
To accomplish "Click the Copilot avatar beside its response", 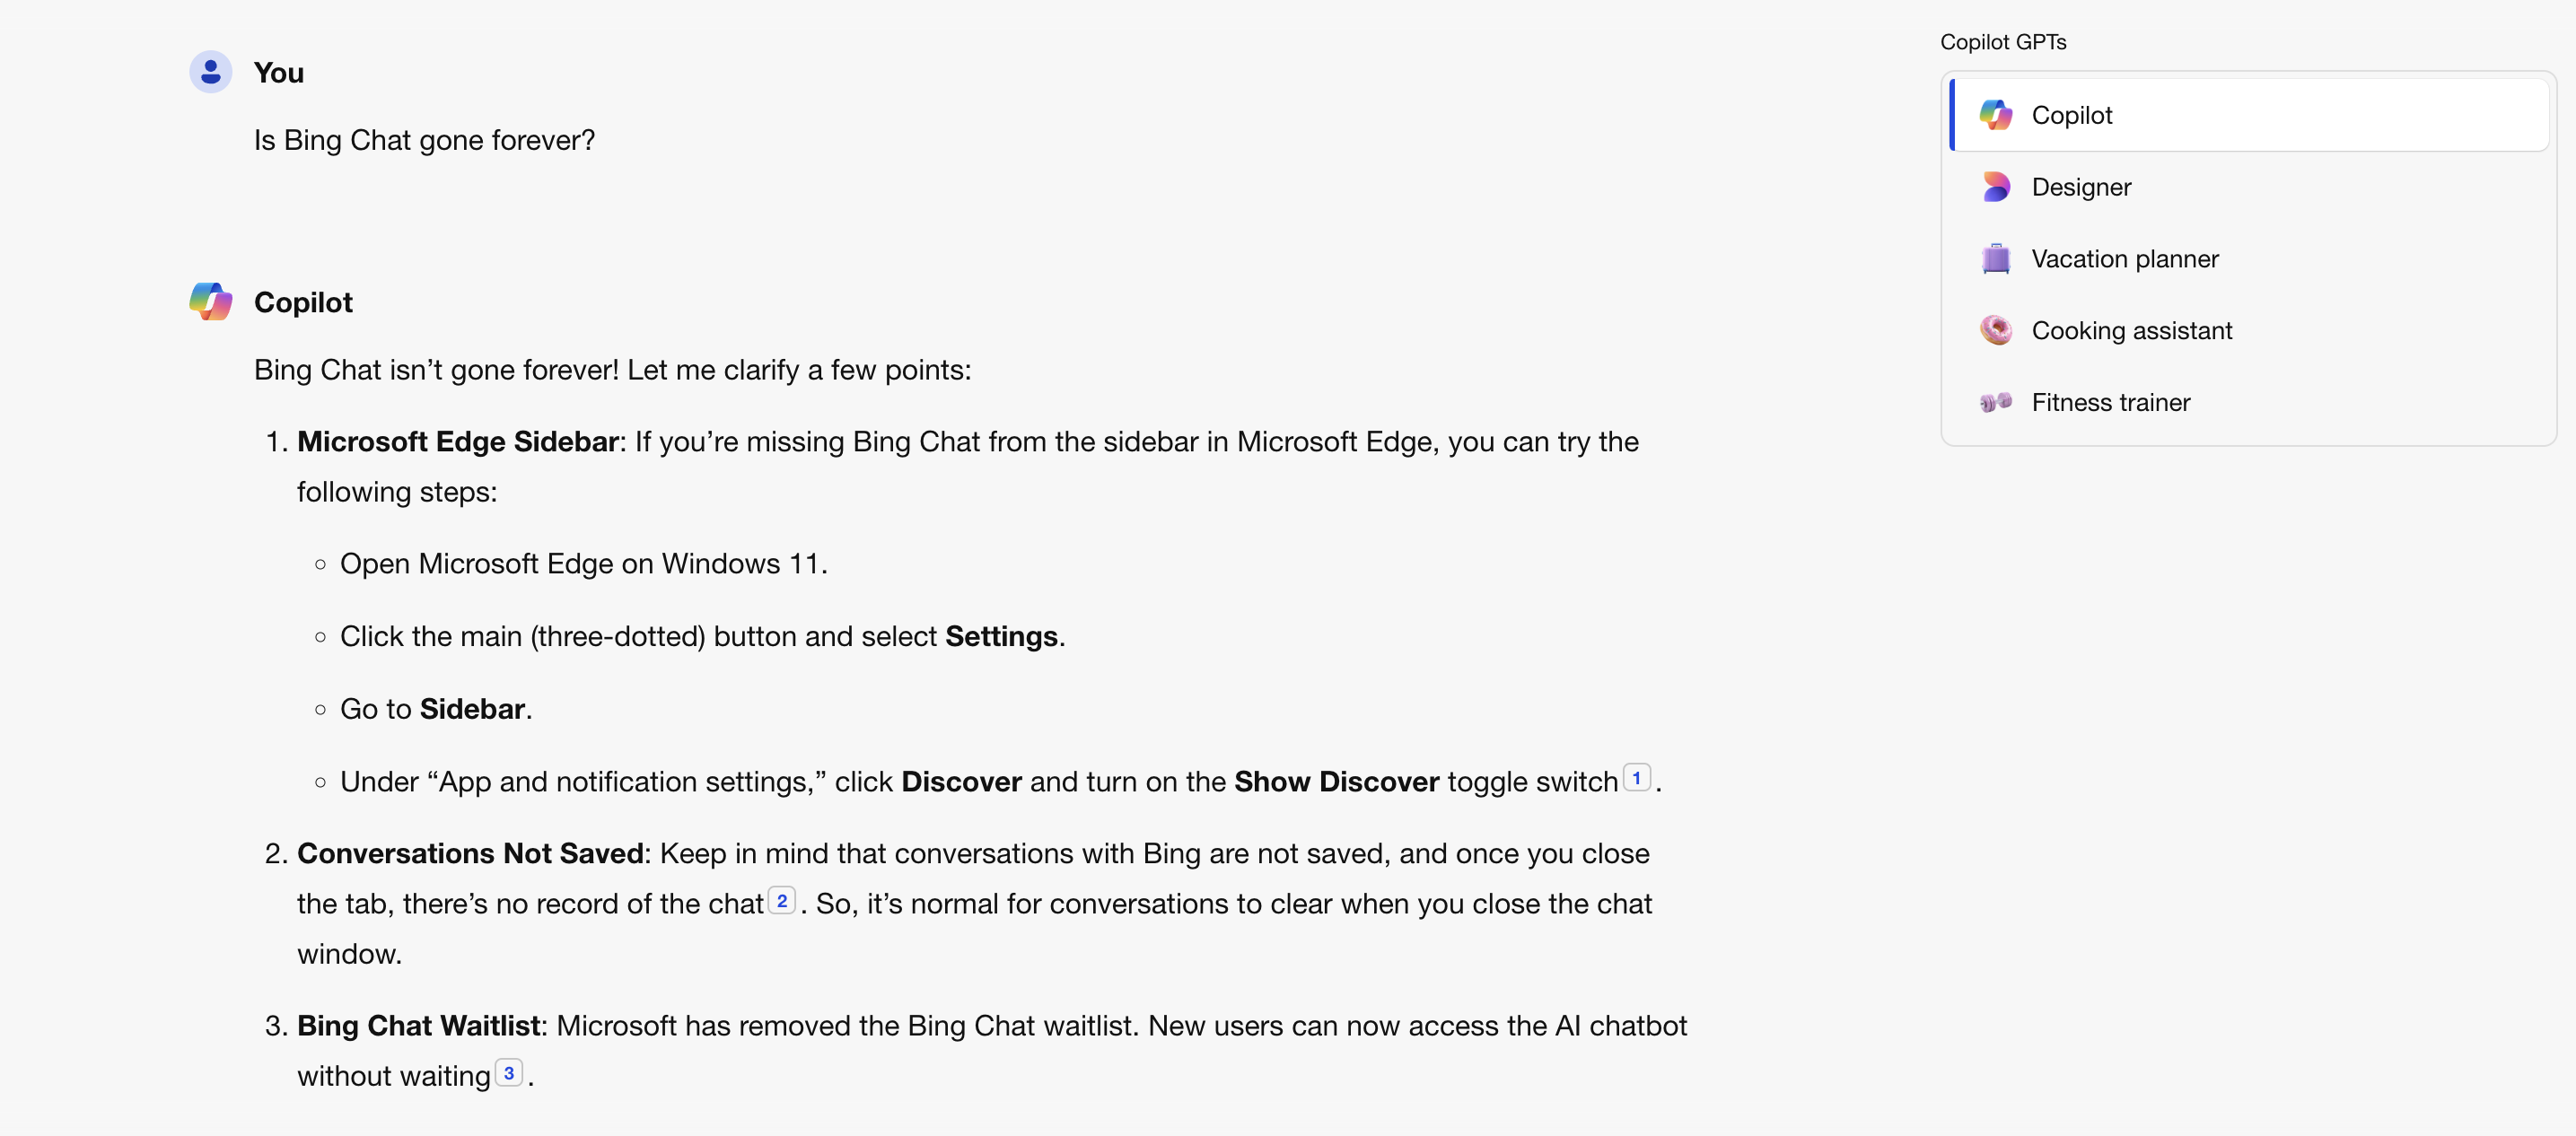I will tap(211, 301).
